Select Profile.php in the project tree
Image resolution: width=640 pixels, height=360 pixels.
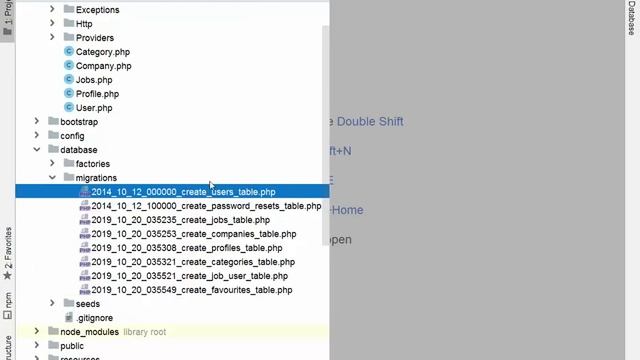98,94
